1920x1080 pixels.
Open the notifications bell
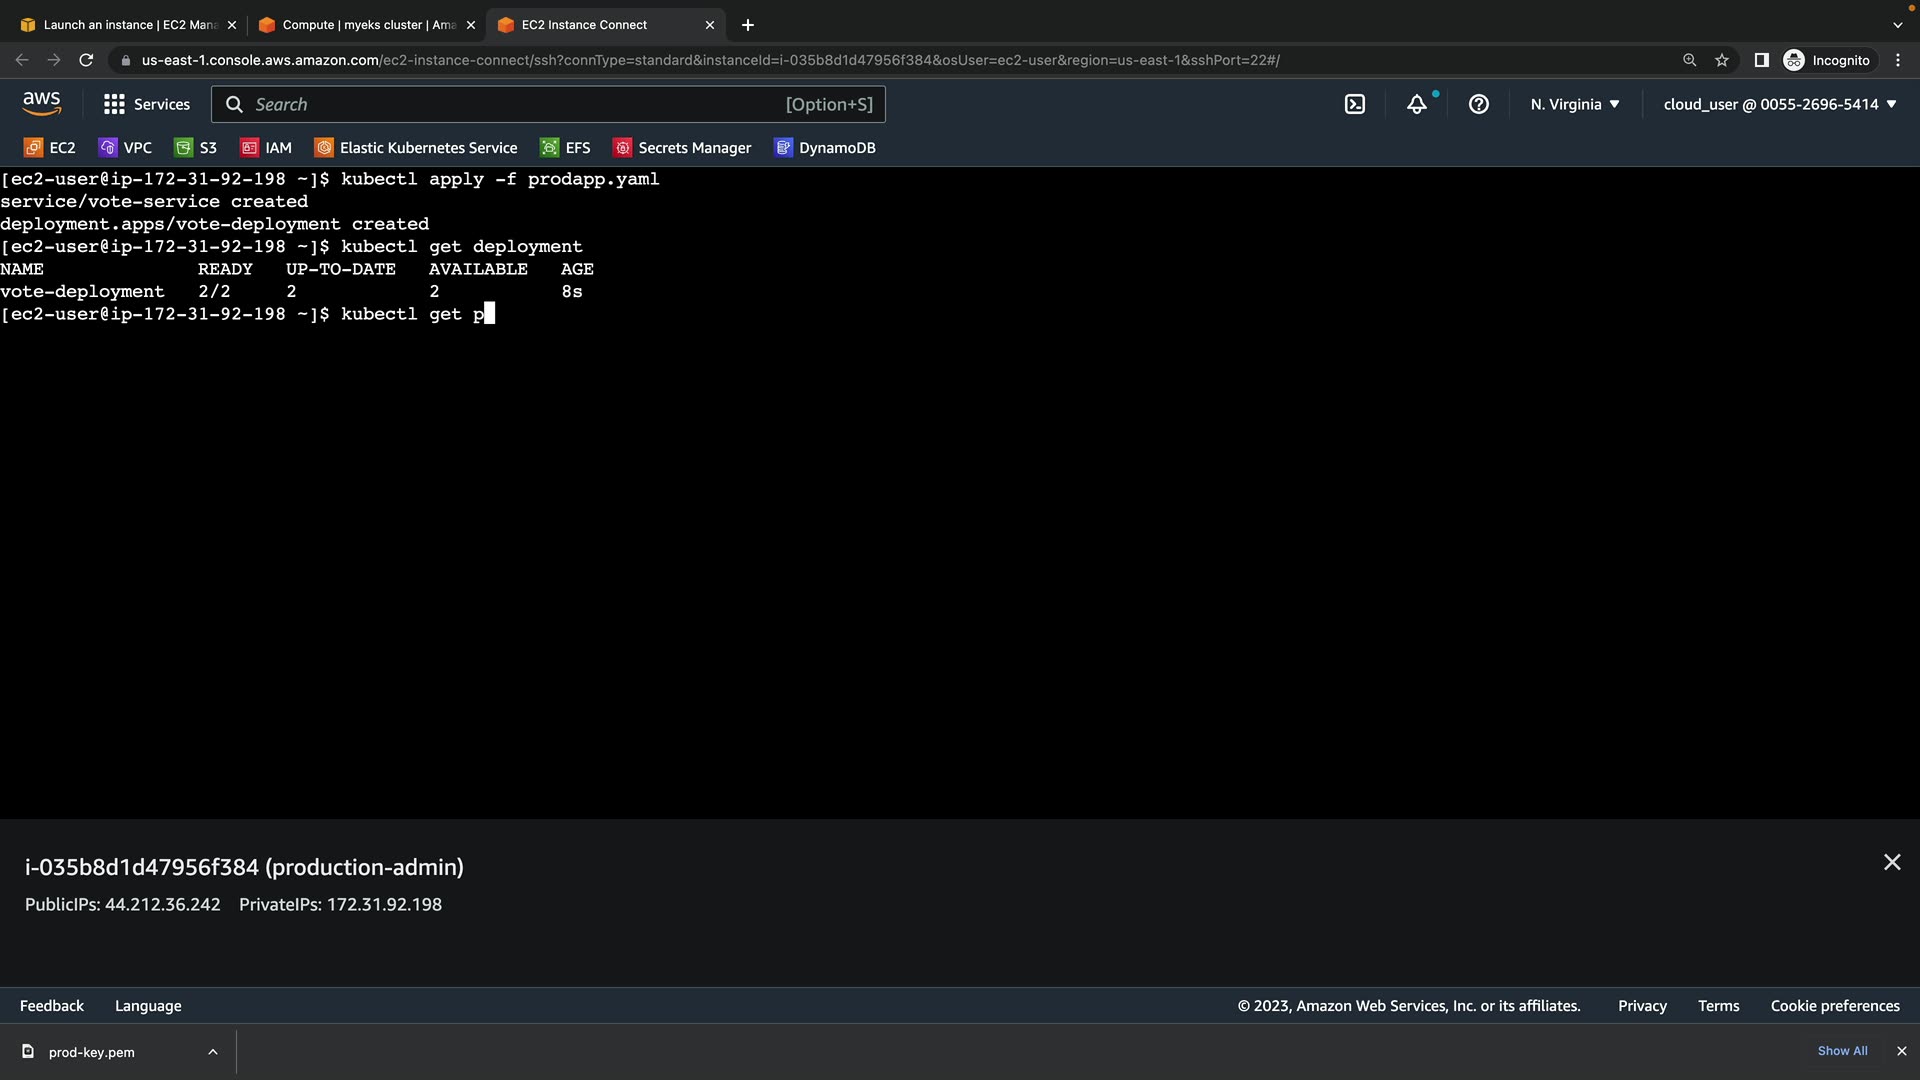[x=1417, y=104]
